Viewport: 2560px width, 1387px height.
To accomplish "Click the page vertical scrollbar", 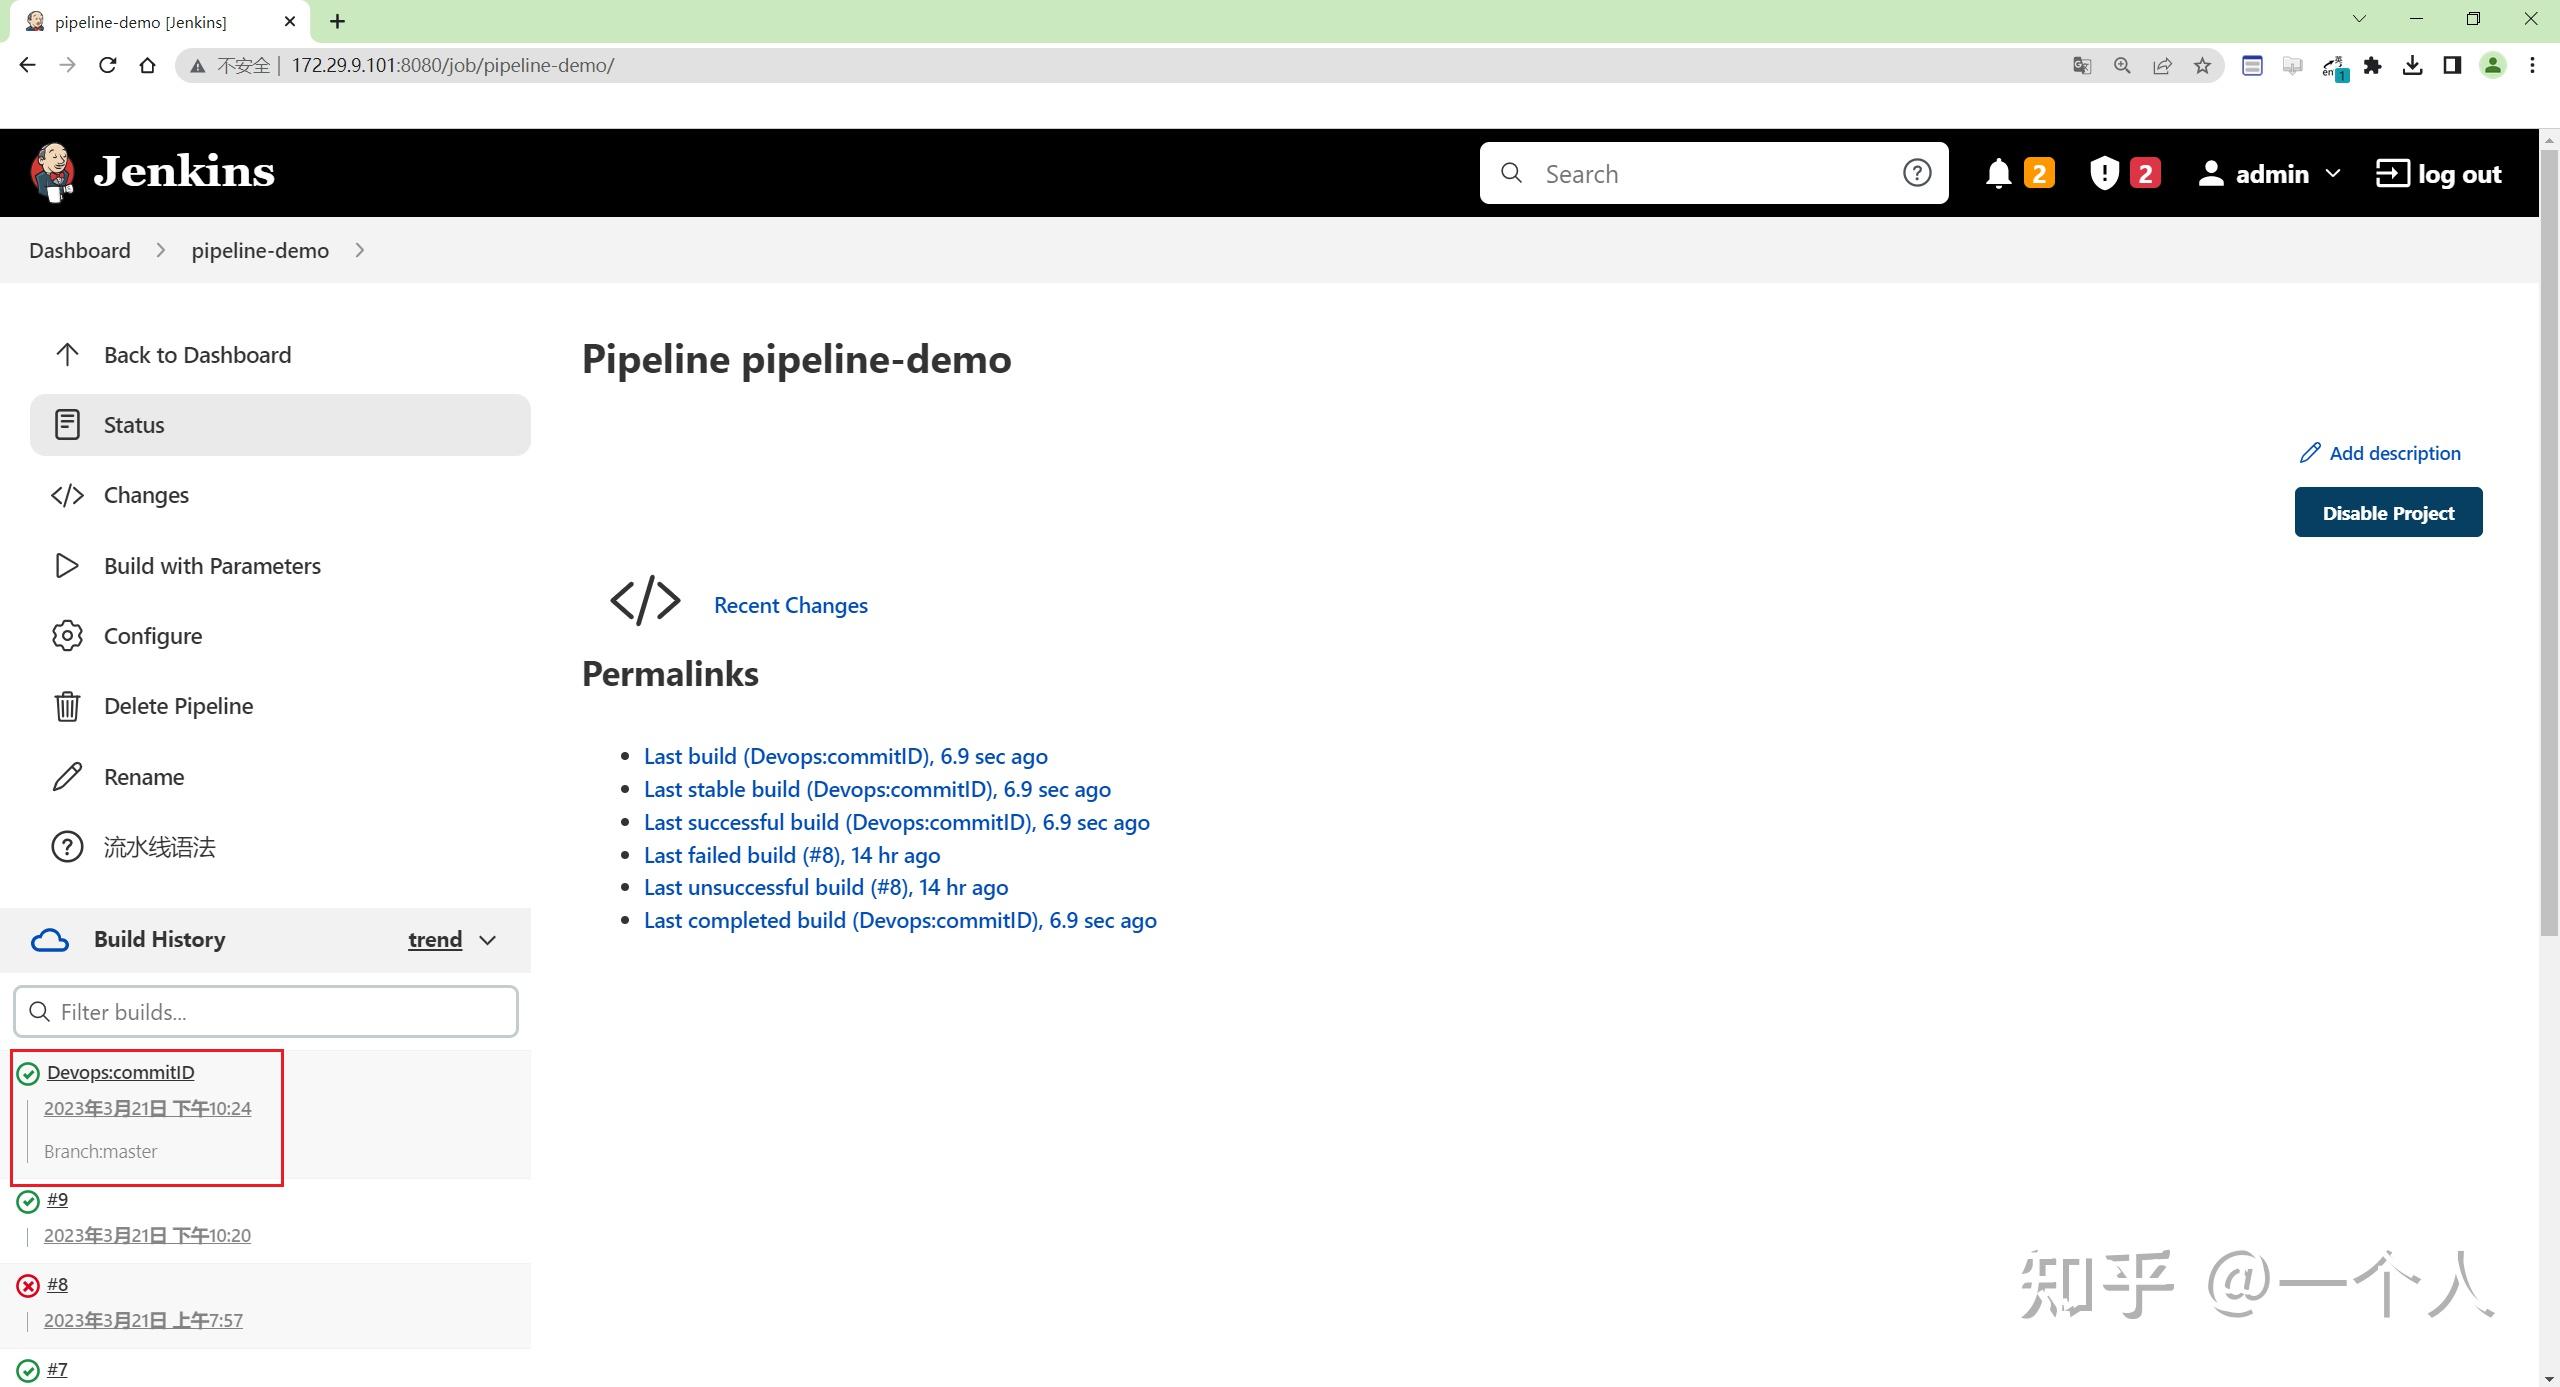I will click(2549, 540).
